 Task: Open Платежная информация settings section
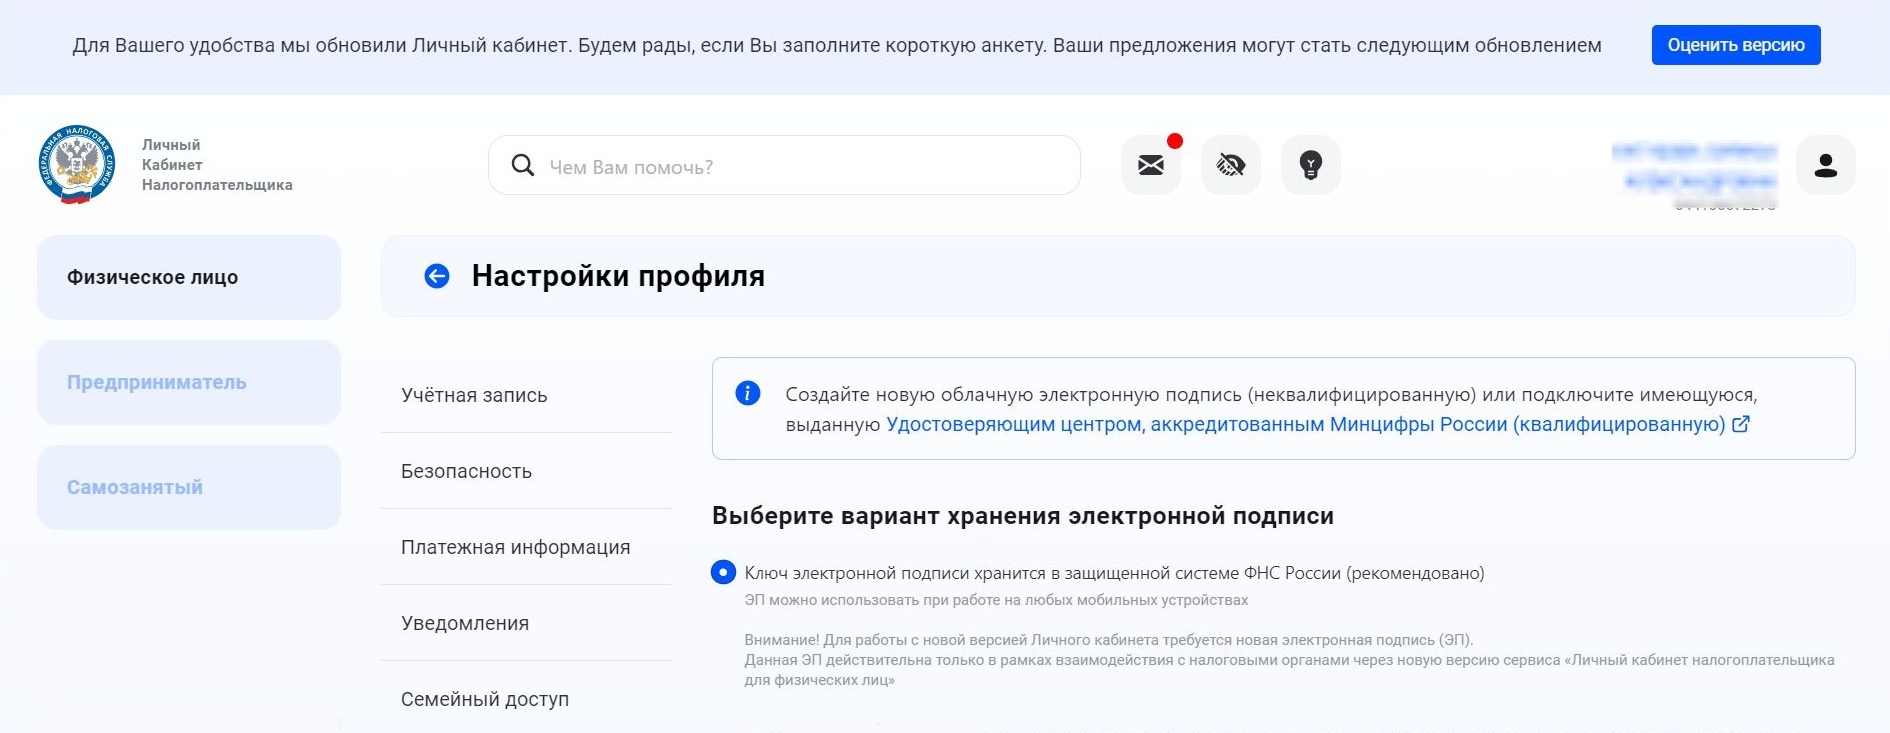[x=526, y=547]
